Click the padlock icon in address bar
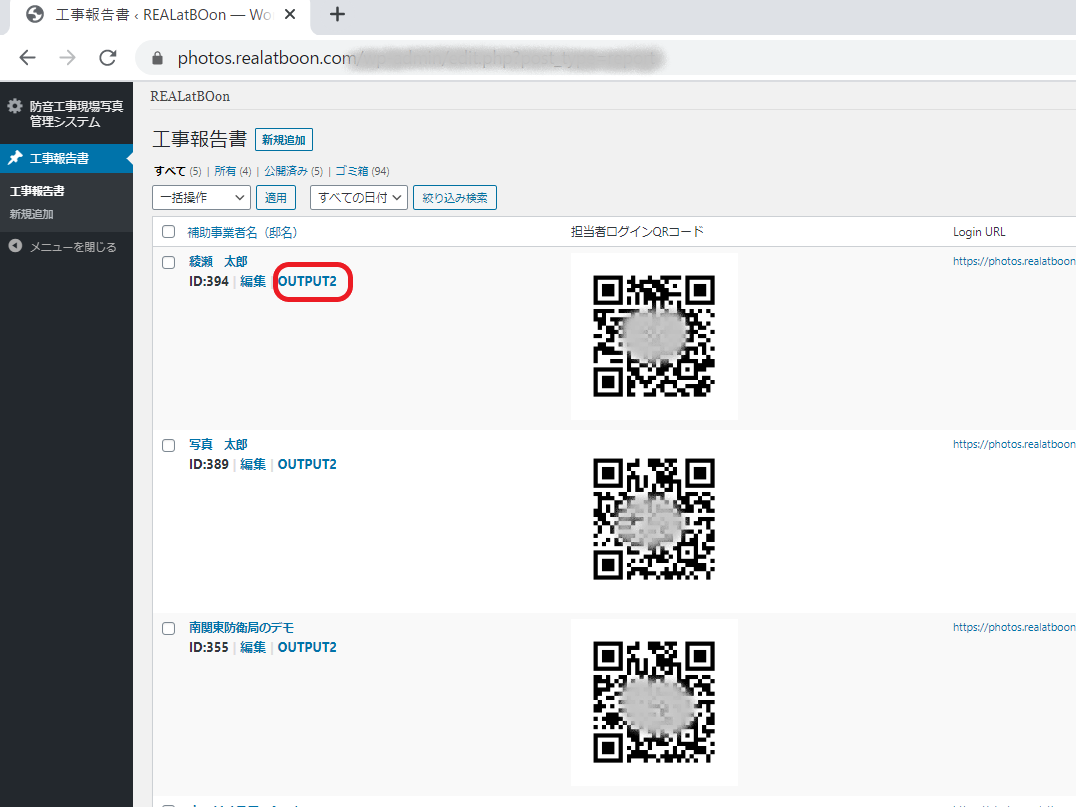The width and height of the screenshot is (1076, 807). pos(157,58)
